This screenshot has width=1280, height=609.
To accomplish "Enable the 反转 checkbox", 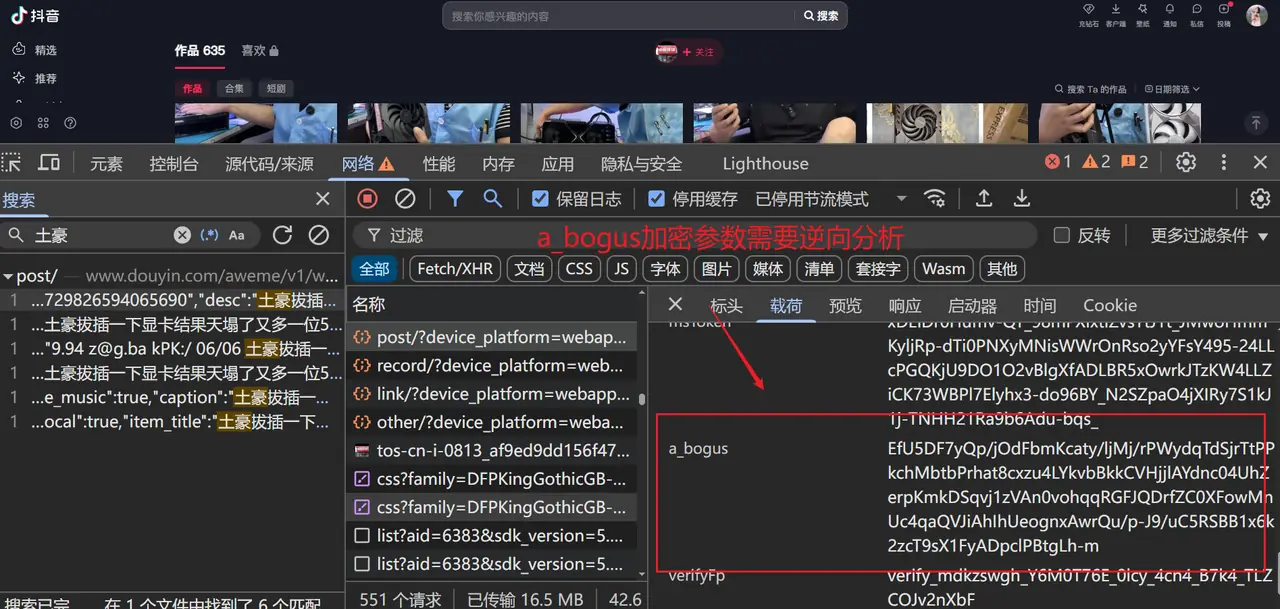I will 1062,235.
